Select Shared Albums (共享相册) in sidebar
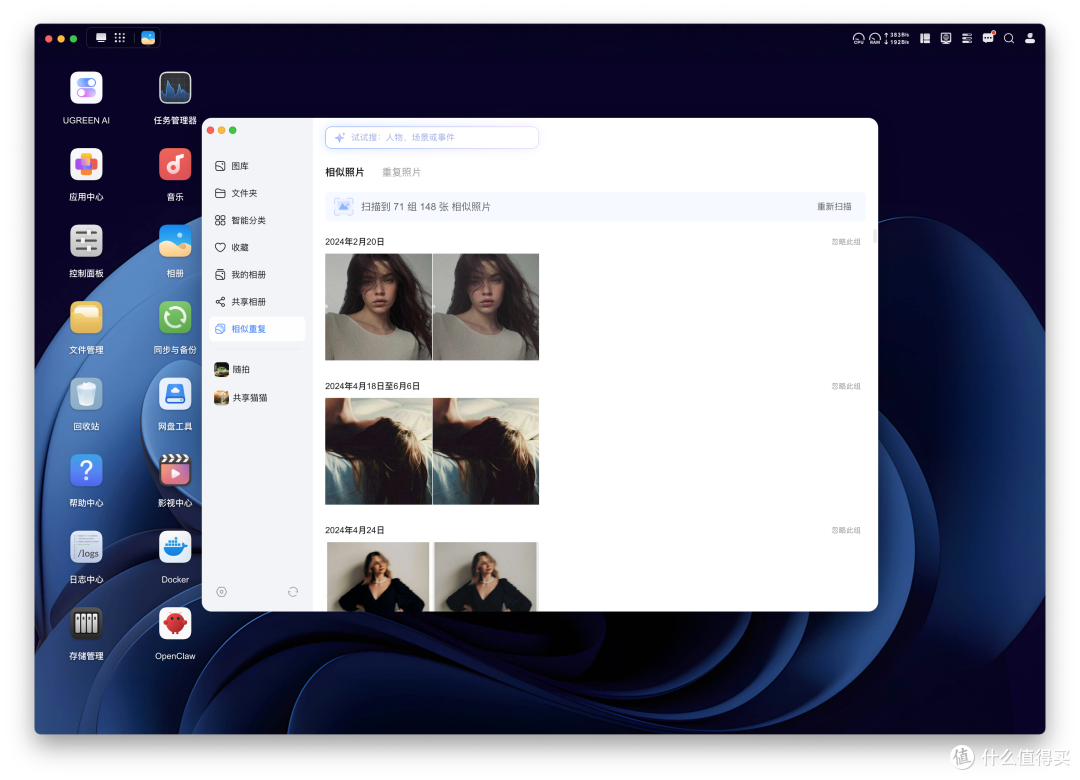The image size is (1080, 780). pos(257,302)
